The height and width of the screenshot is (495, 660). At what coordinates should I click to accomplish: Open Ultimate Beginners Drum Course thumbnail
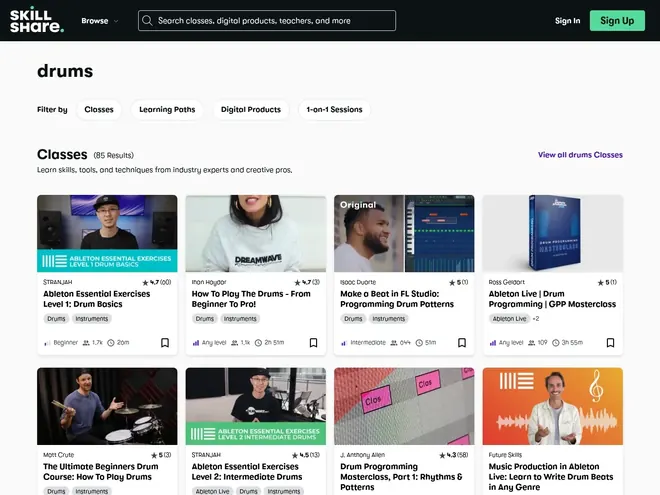[107, 406]
